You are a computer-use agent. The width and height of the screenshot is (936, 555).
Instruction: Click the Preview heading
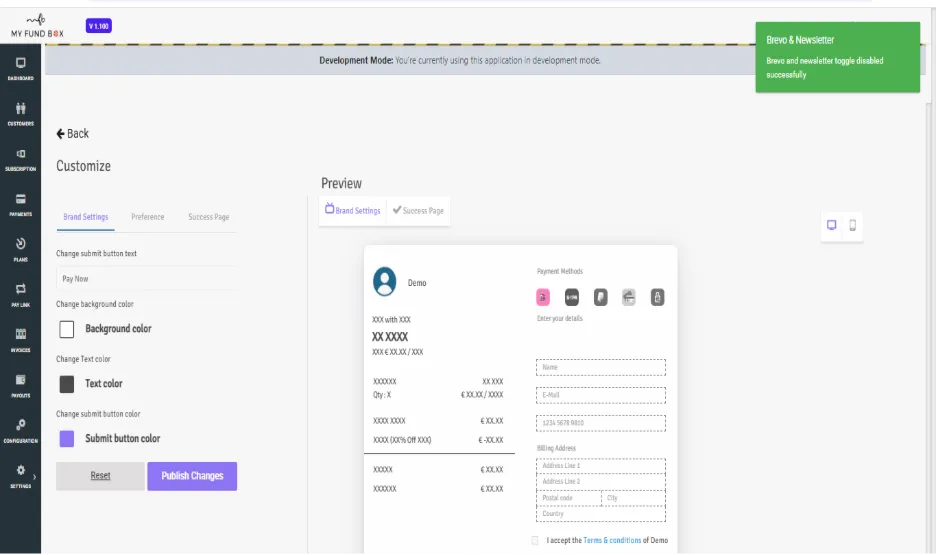click(341, 183)
